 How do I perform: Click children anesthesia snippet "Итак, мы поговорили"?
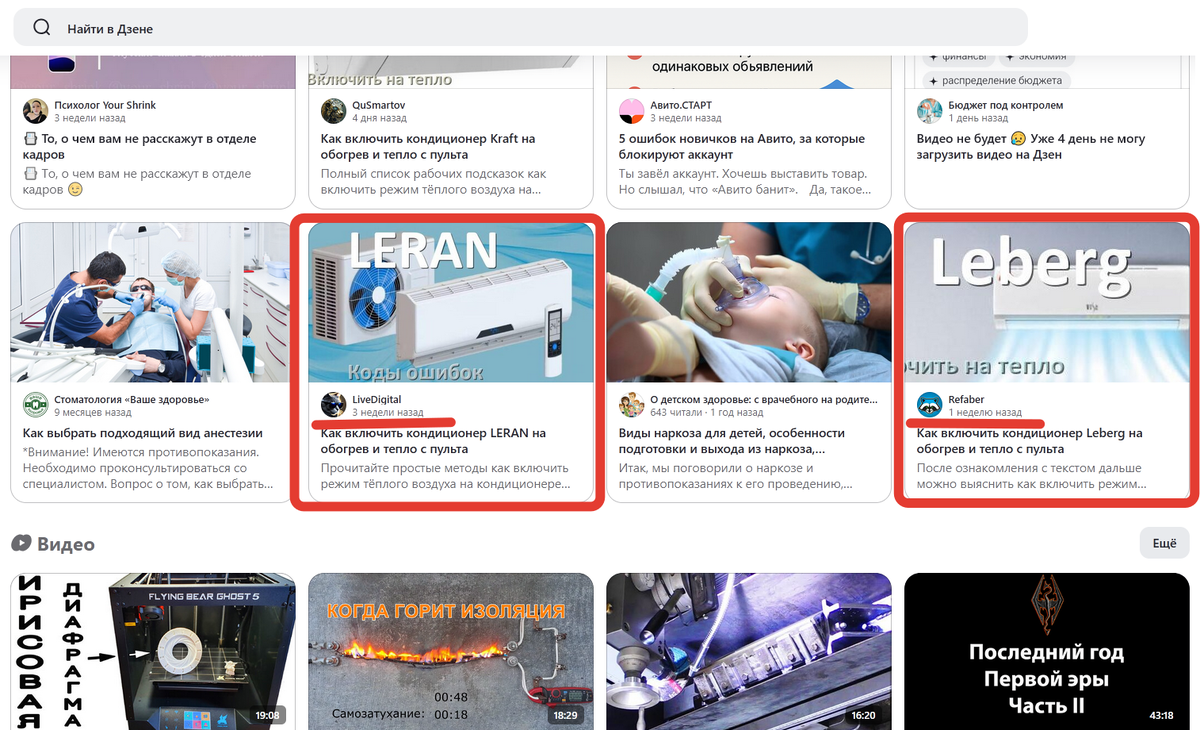click(735, 476)
